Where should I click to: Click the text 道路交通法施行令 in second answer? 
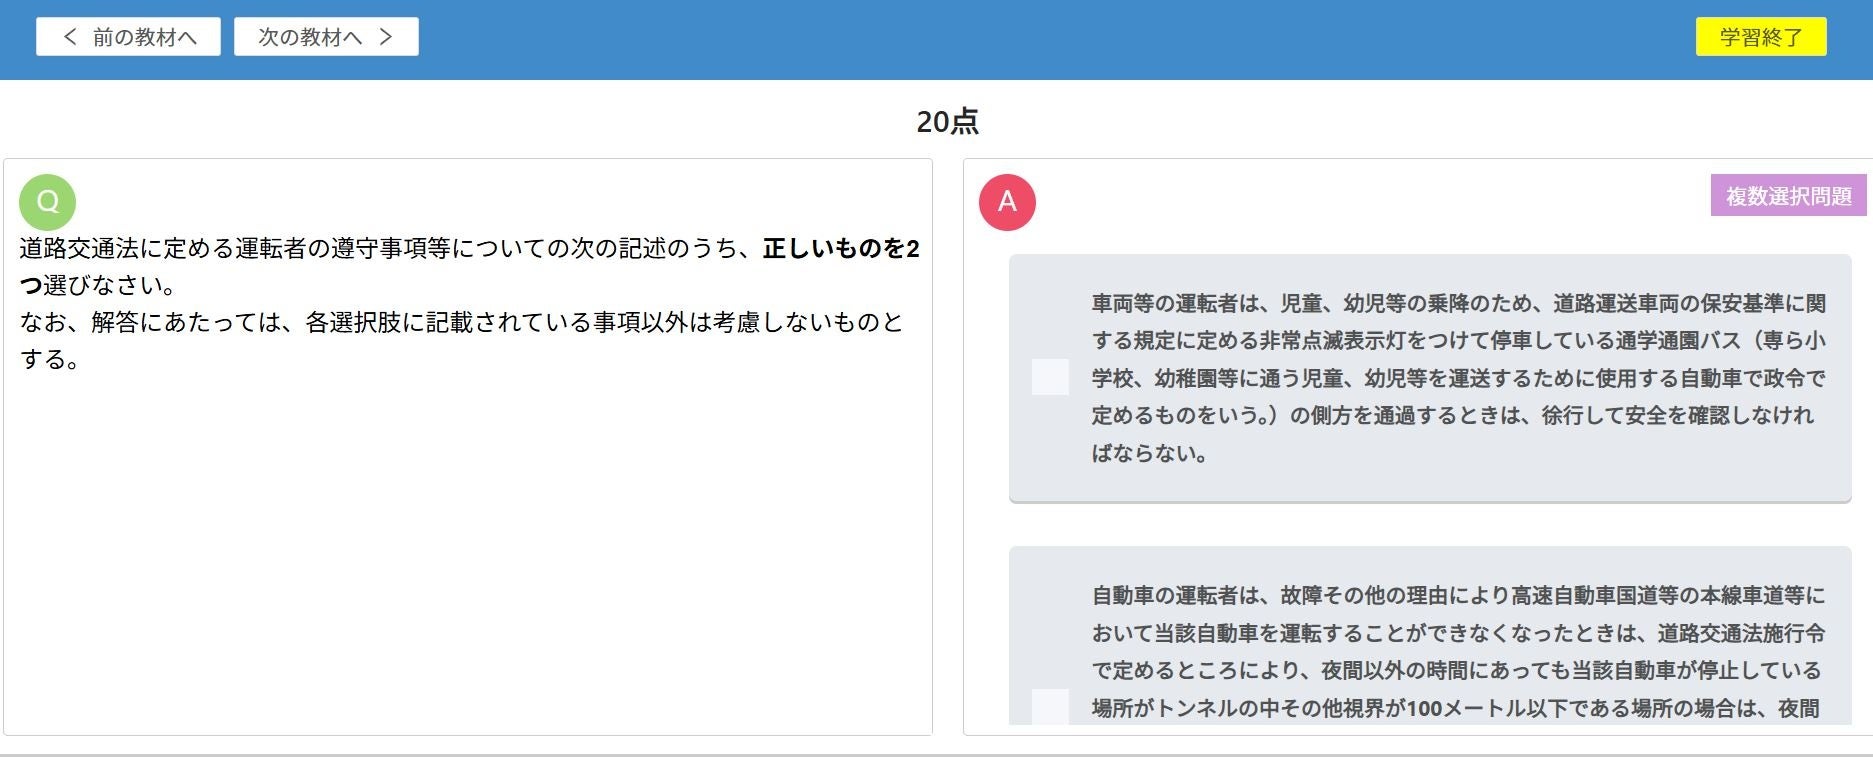[x=1741, y=633]
